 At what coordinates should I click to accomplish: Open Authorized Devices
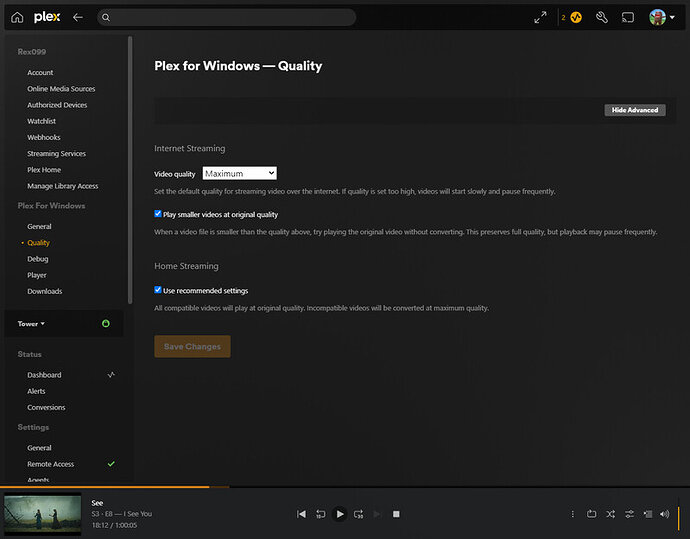click(x=57, y=105)
